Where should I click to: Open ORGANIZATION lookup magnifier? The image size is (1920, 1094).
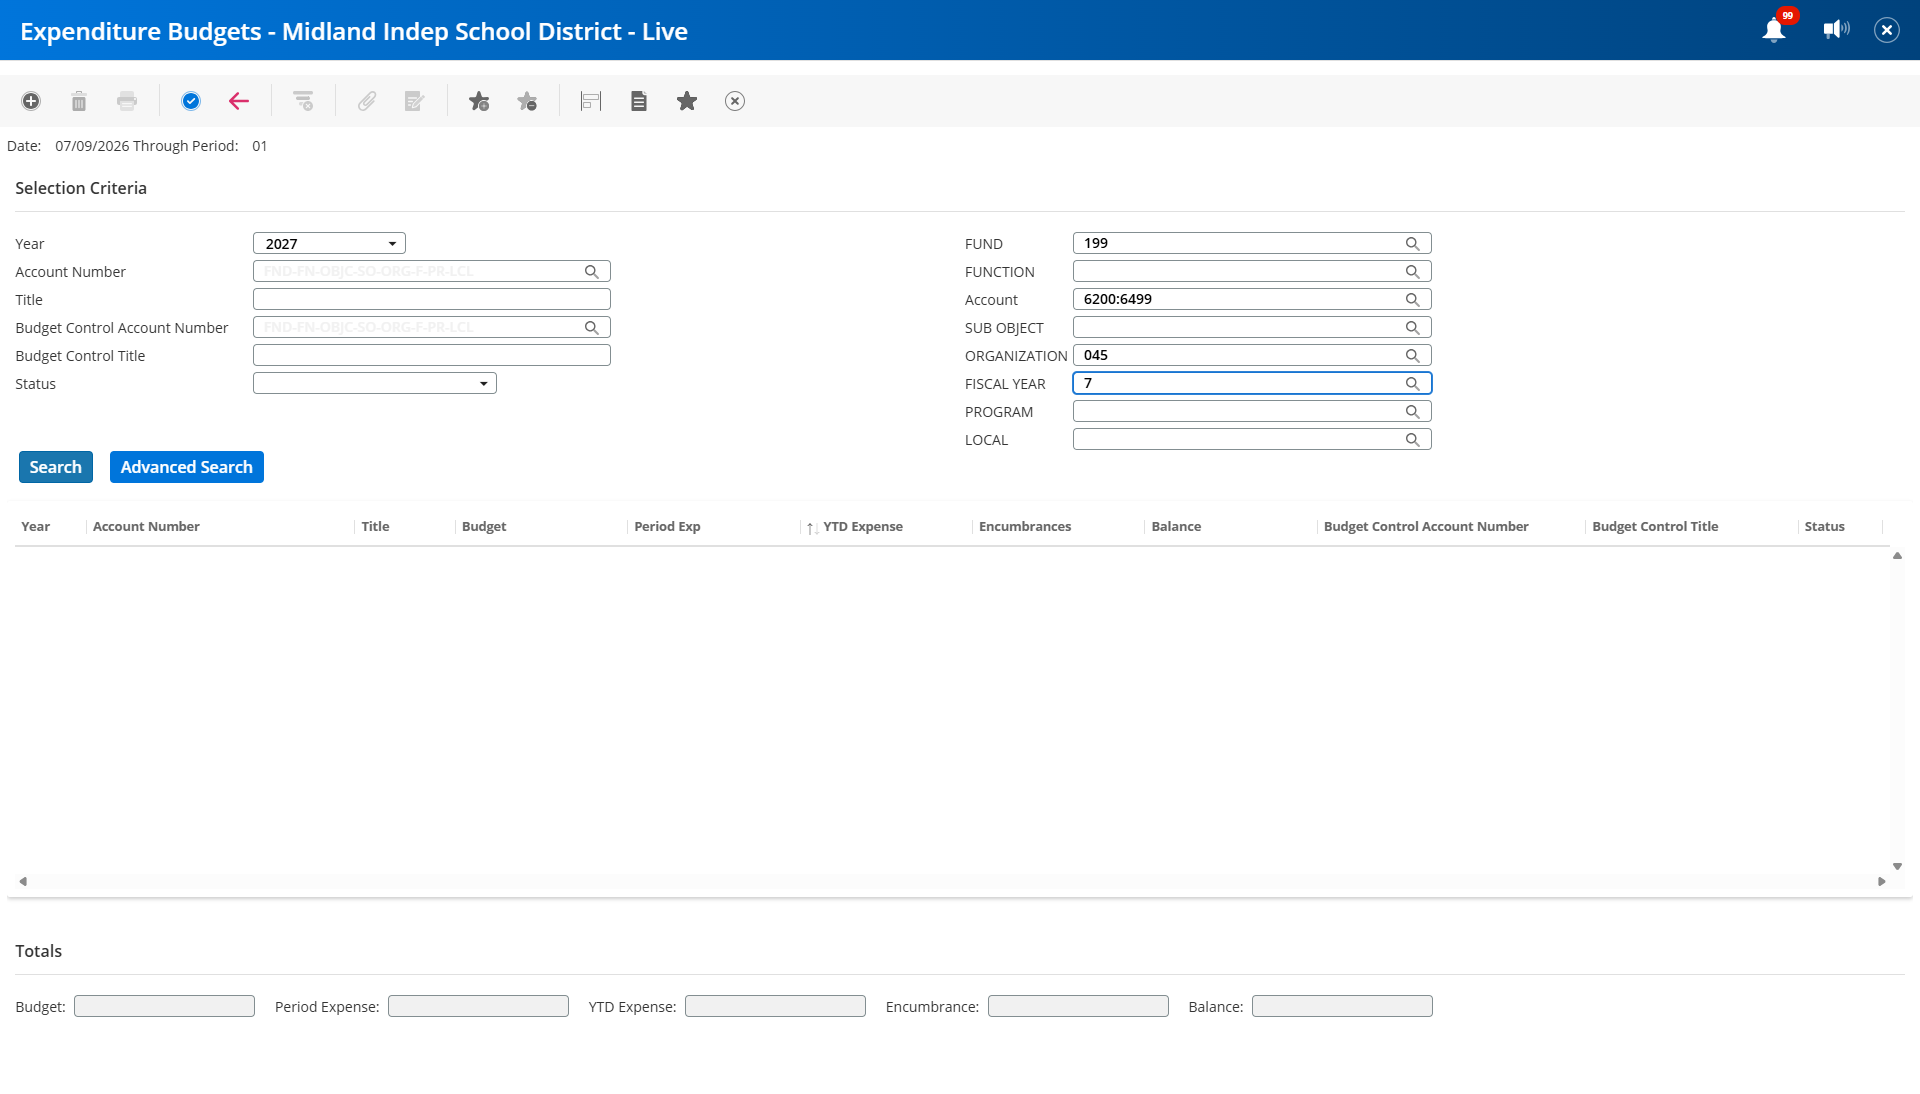coord(1412,356)
